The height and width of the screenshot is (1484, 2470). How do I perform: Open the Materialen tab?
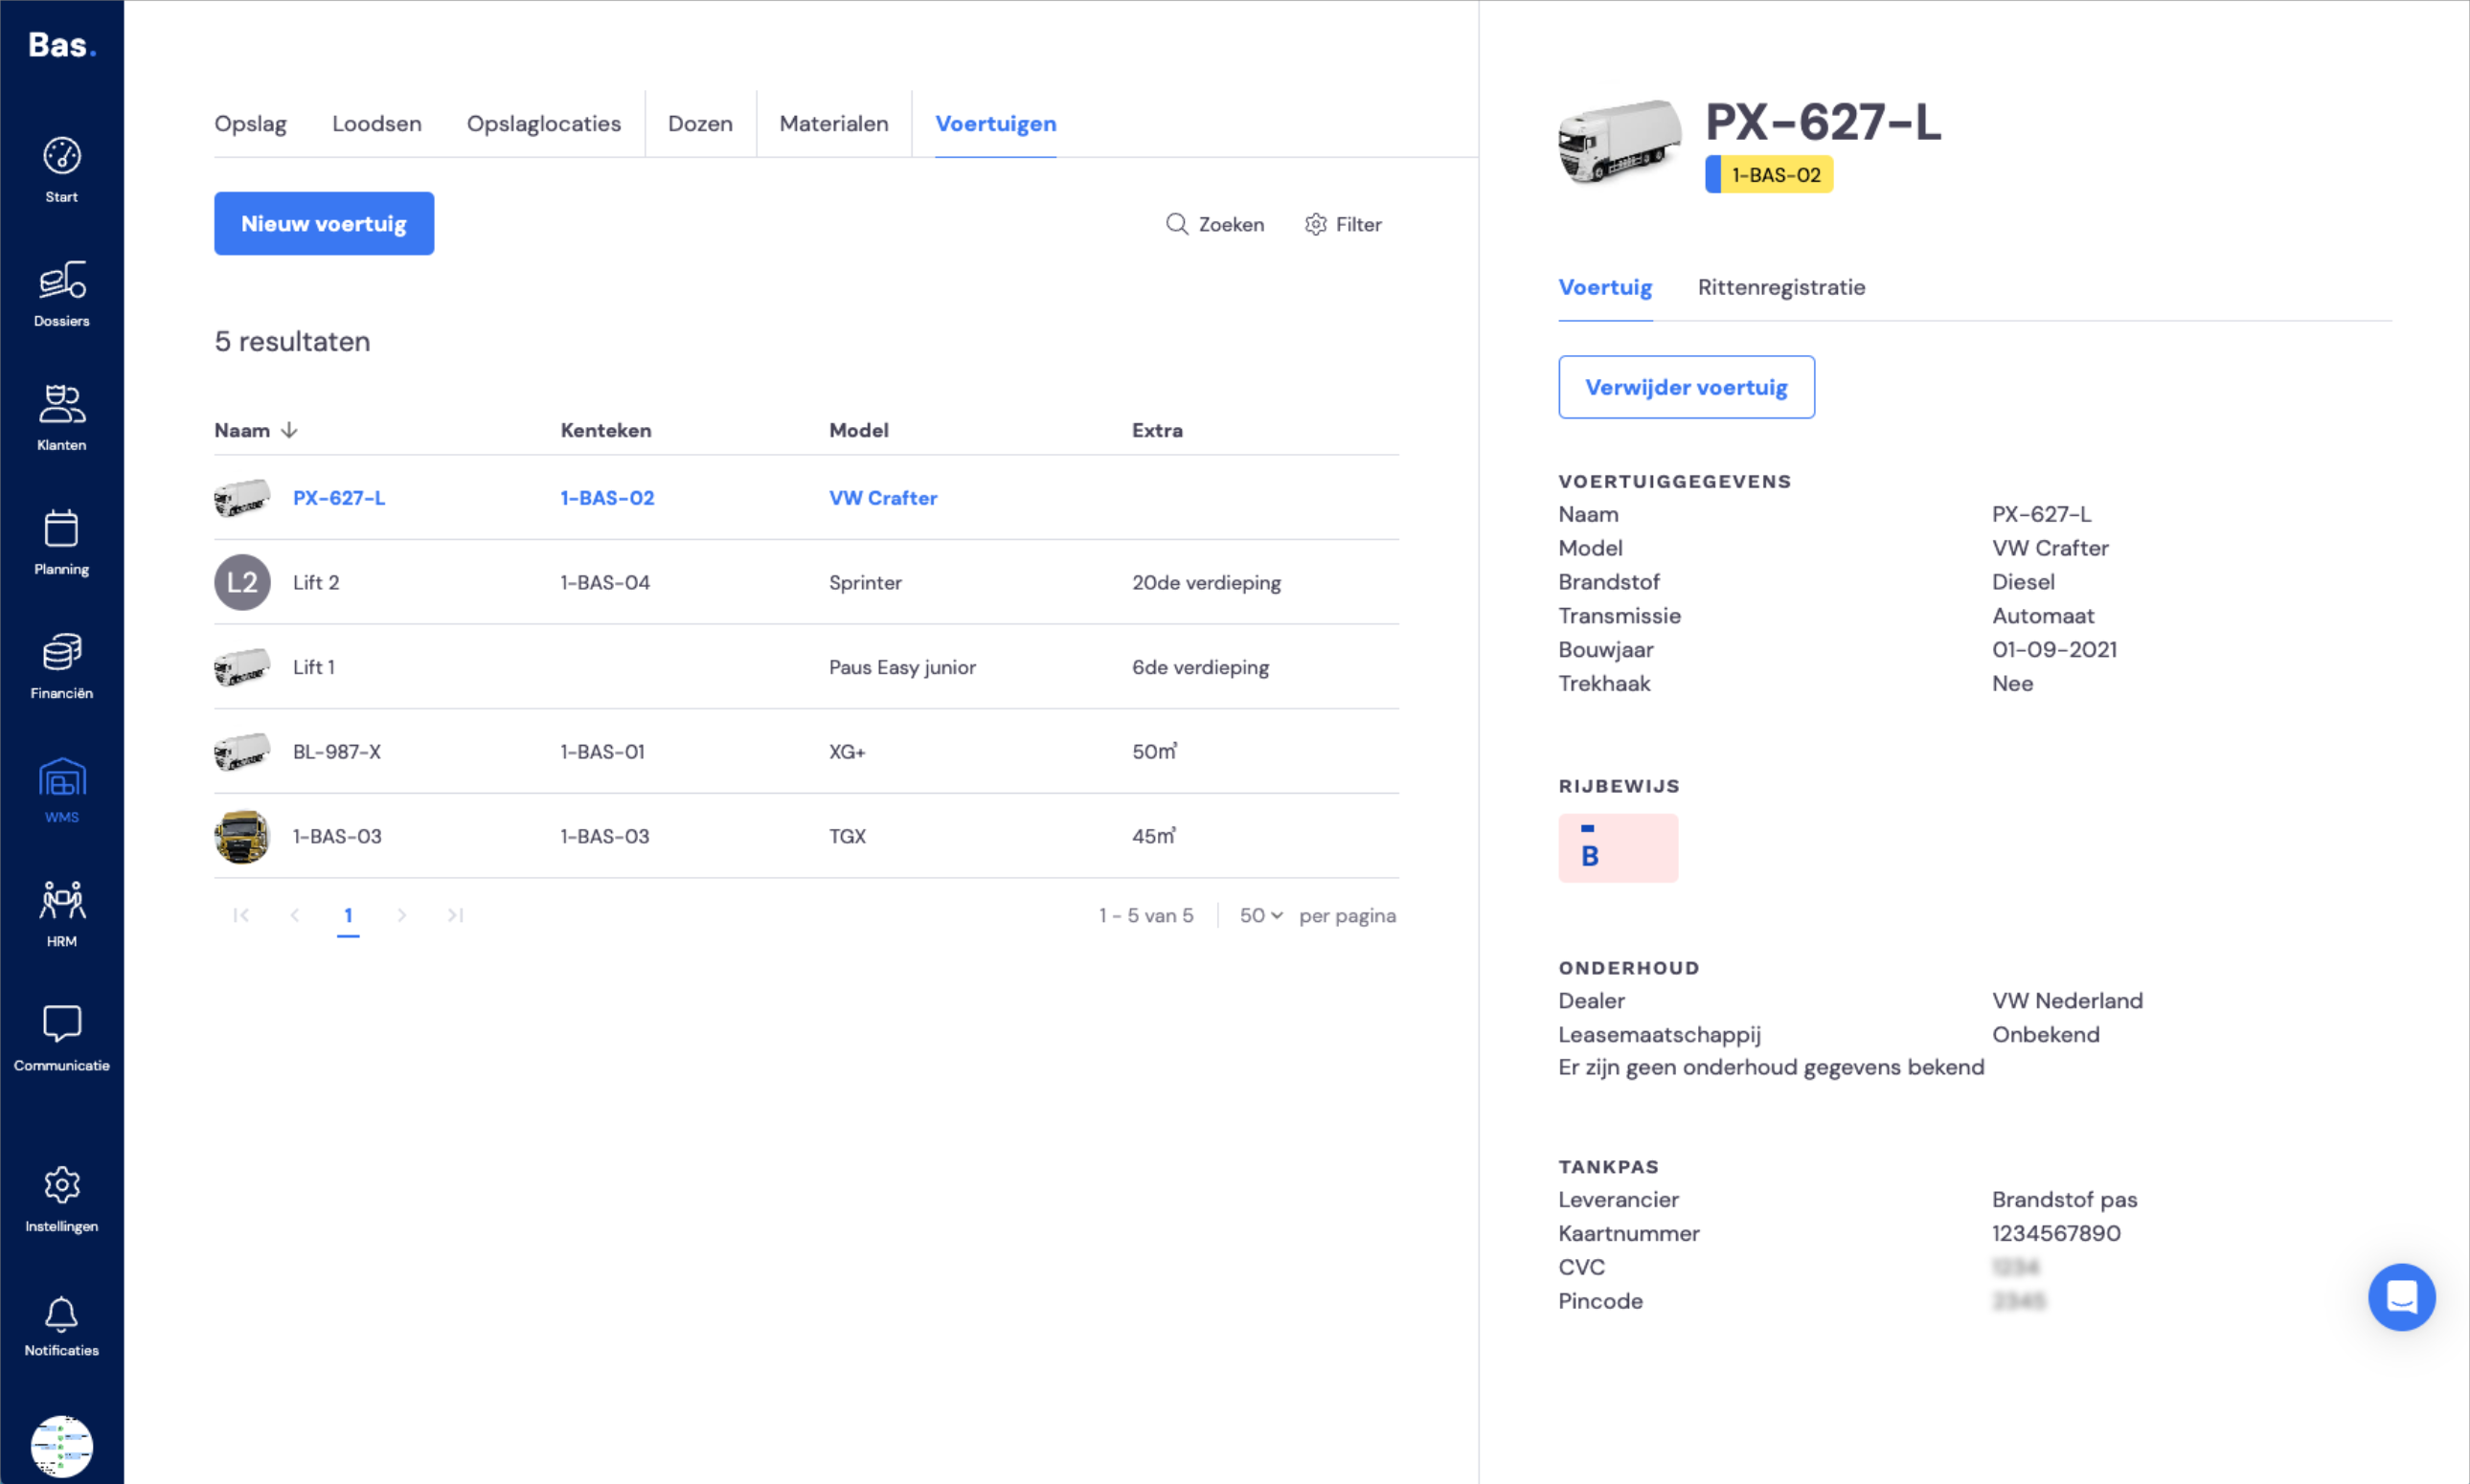pyautogui.click(x=834, y=124)
